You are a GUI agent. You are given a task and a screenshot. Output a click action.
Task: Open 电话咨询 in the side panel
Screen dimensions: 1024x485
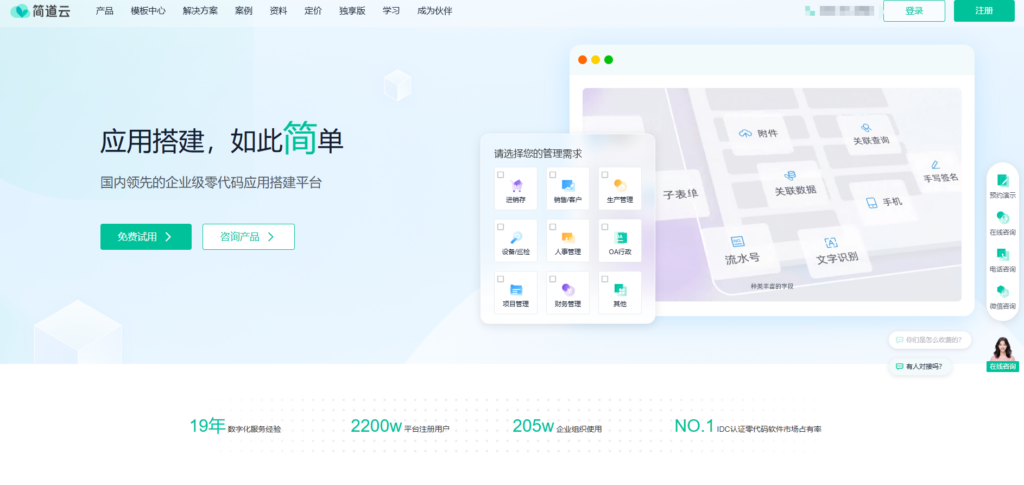coord(1002,260)
